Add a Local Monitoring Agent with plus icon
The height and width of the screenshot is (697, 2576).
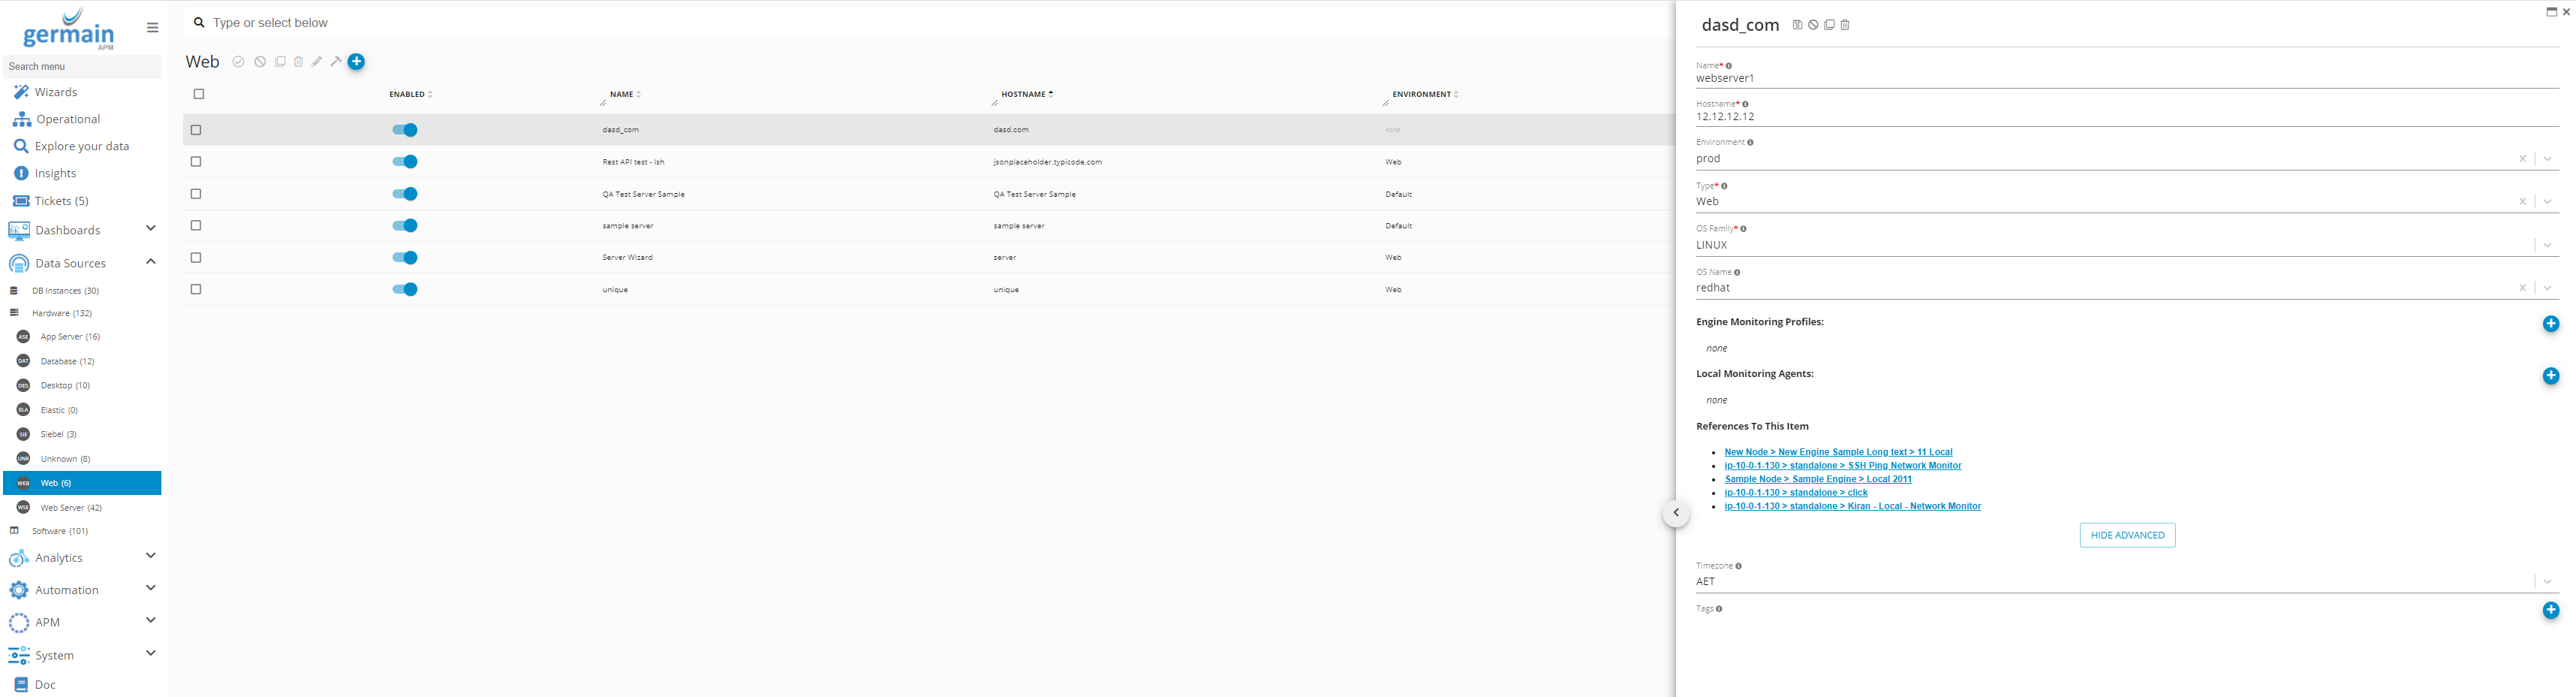[2550, 376]
